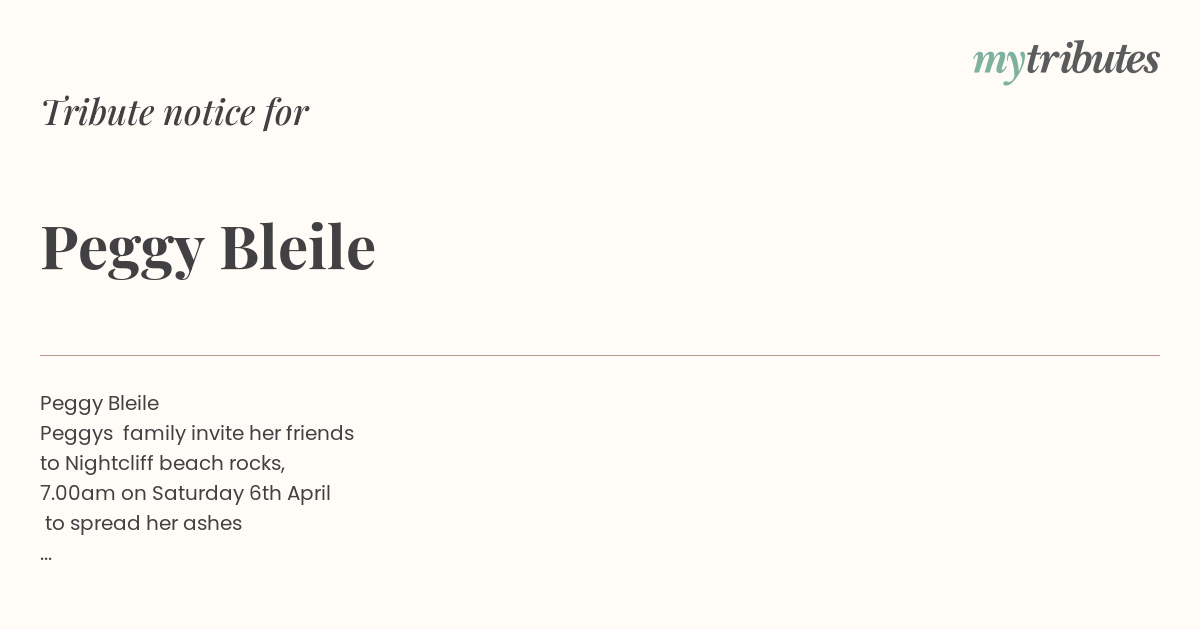Image resolution: width=1200 pixels, height=630 pixels.
Task: Click the horizontal divider line
Action: tap(600, 355)
